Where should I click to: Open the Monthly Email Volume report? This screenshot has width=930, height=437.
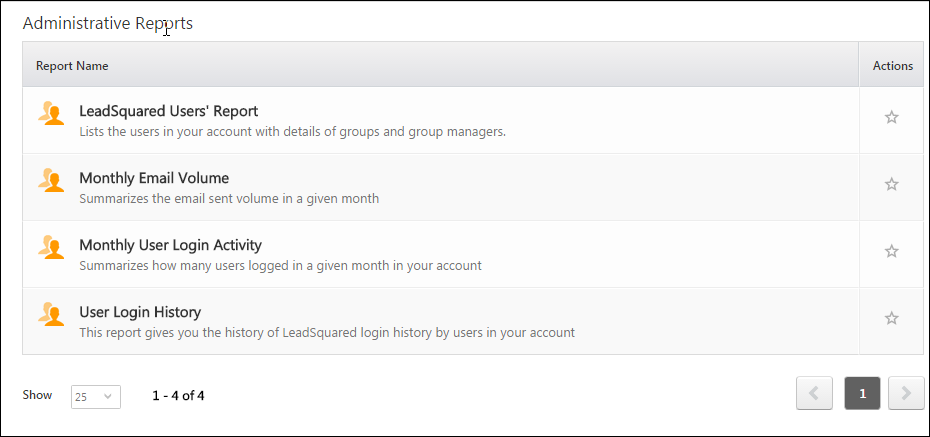pyautogui.click(x=154, y=178)
